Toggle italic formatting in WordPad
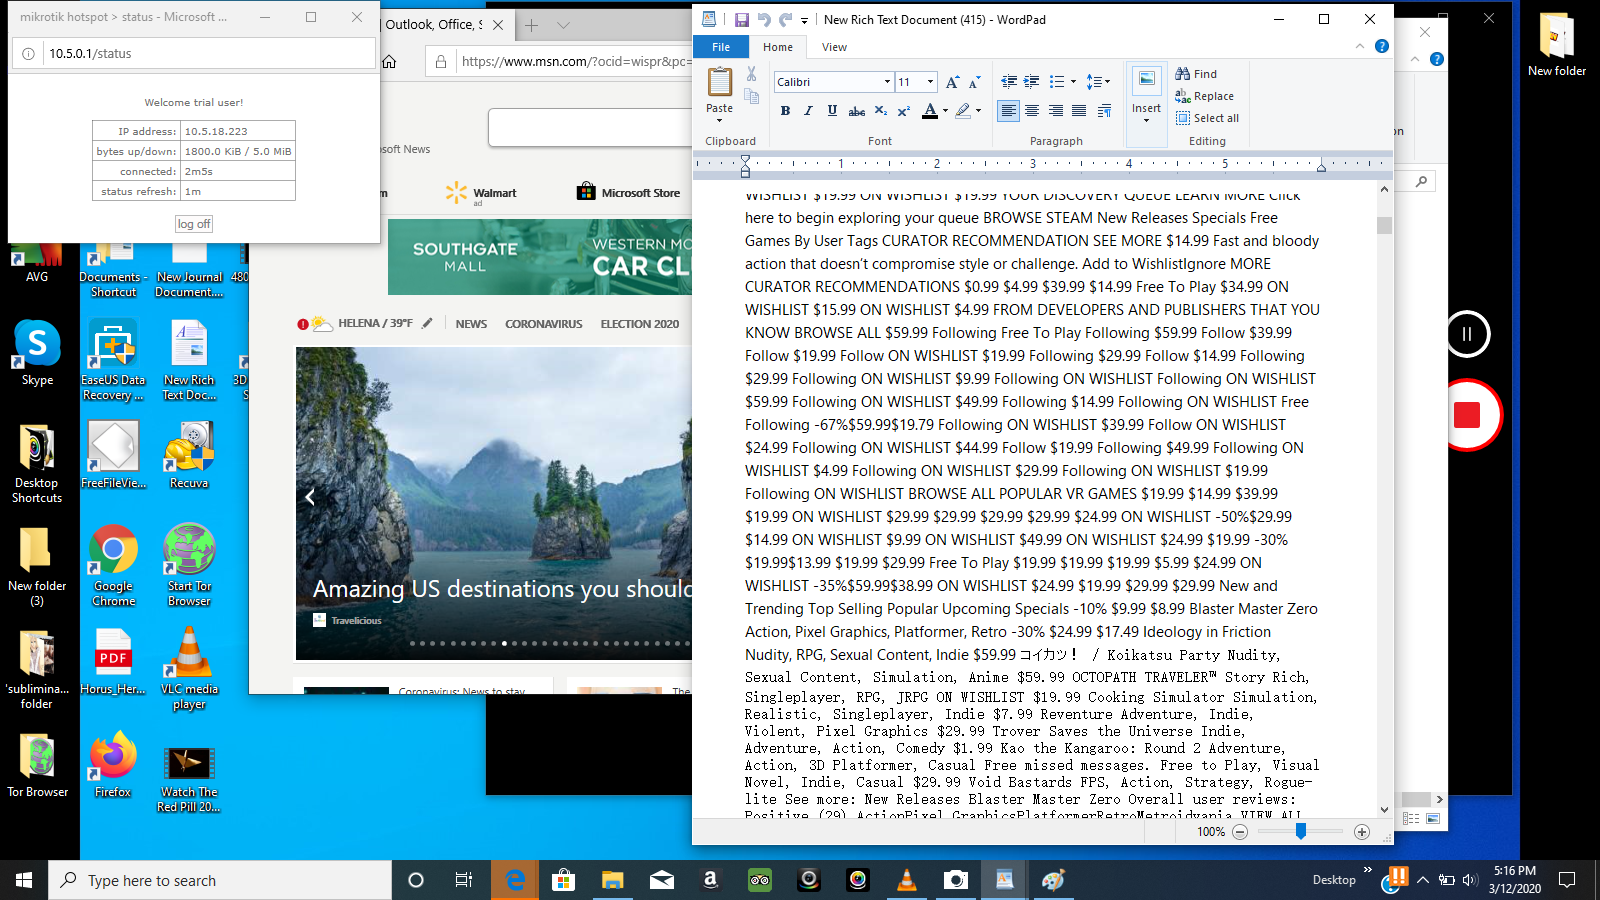The image size is (1600, 900). tap(808, 111)
